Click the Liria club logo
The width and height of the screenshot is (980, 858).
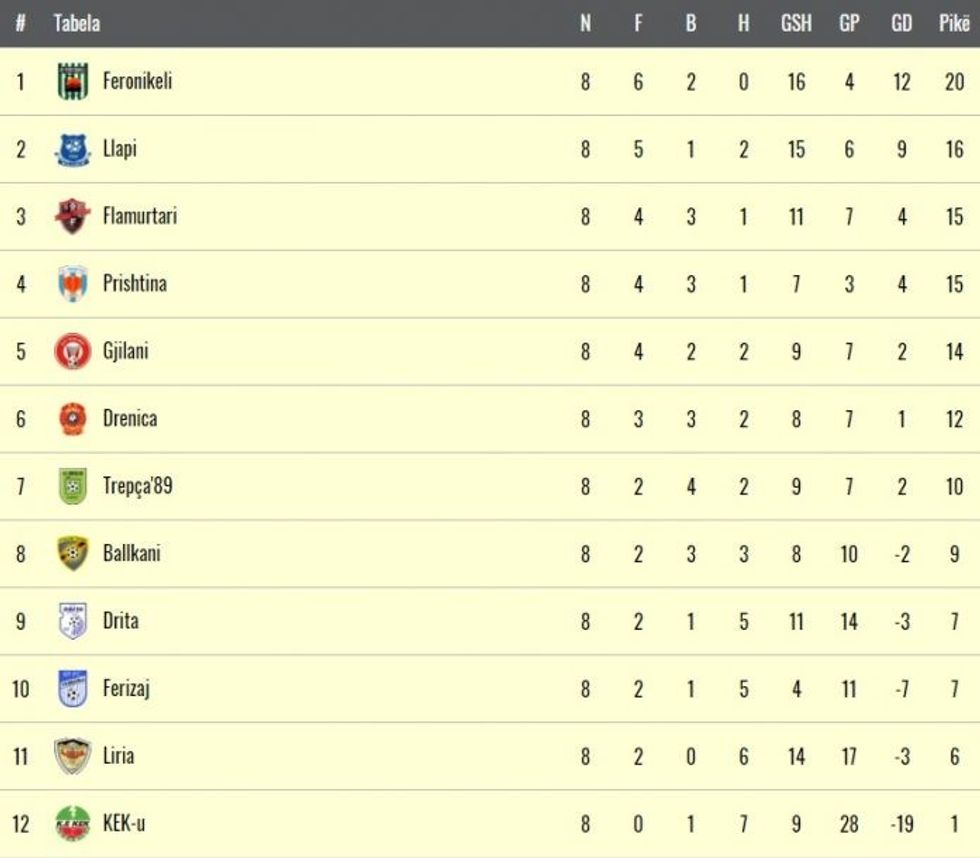tap(72, 756)
